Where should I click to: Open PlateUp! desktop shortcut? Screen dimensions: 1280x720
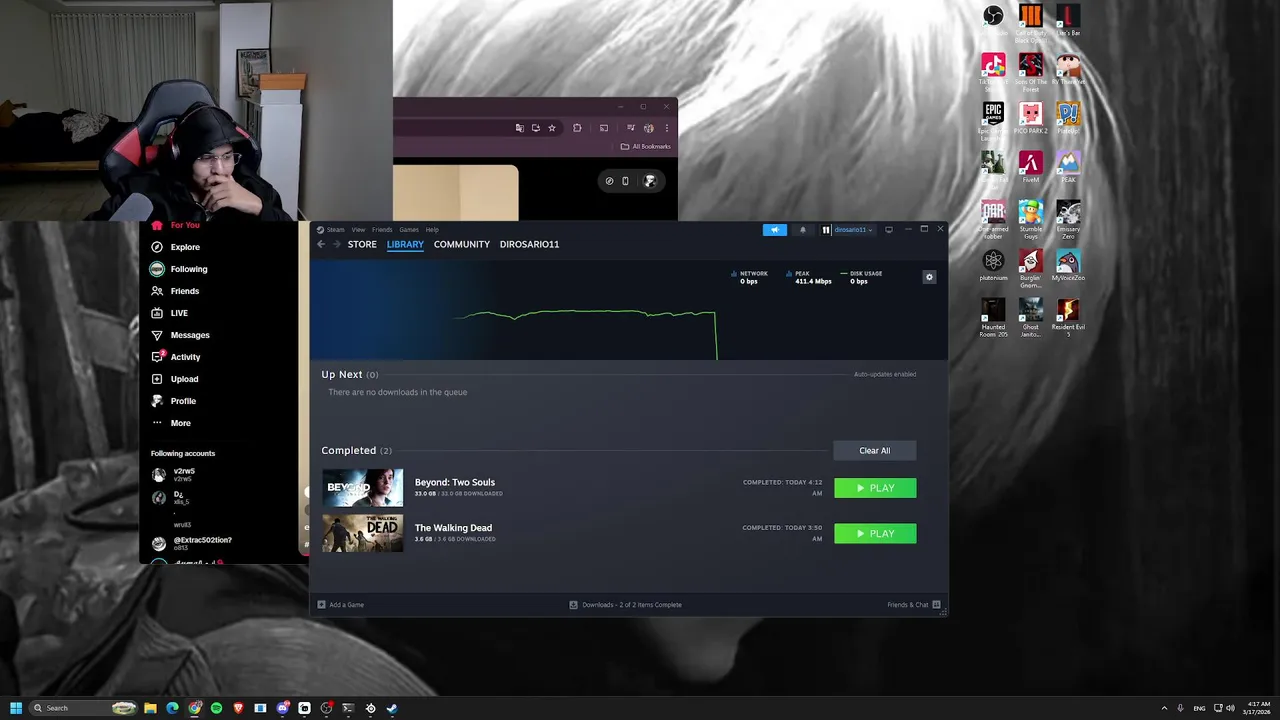1068,118
